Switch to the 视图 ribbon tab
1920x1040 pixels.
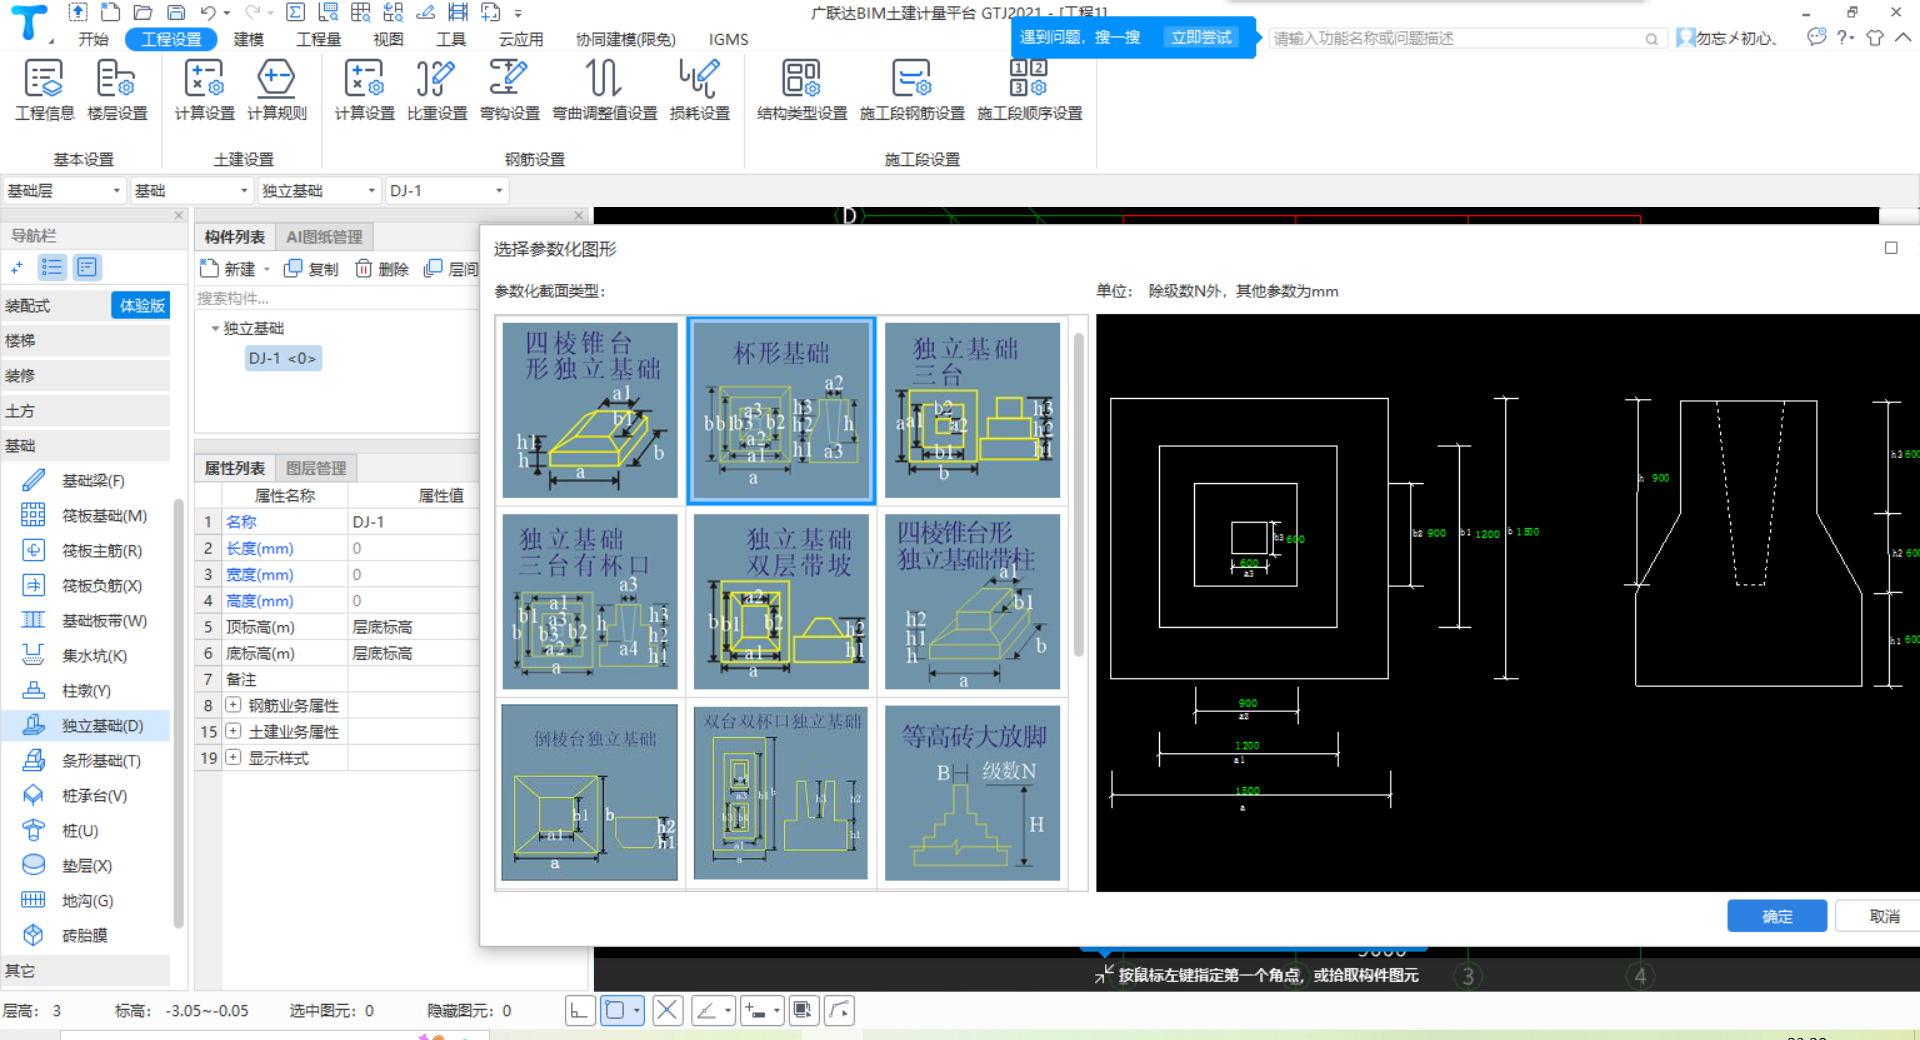tap(388, 39)
